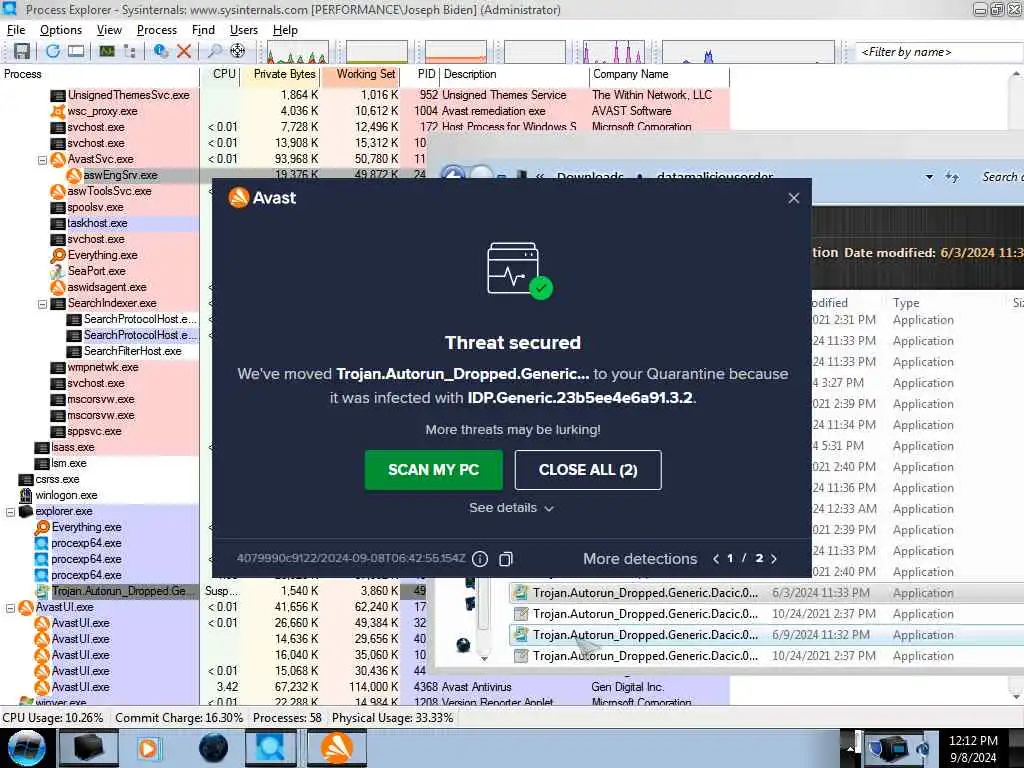Viewport: 1024px width, 768px height.
Task: Click the Everything.exe icon under explorer.exe
Action: click(42, 527)
